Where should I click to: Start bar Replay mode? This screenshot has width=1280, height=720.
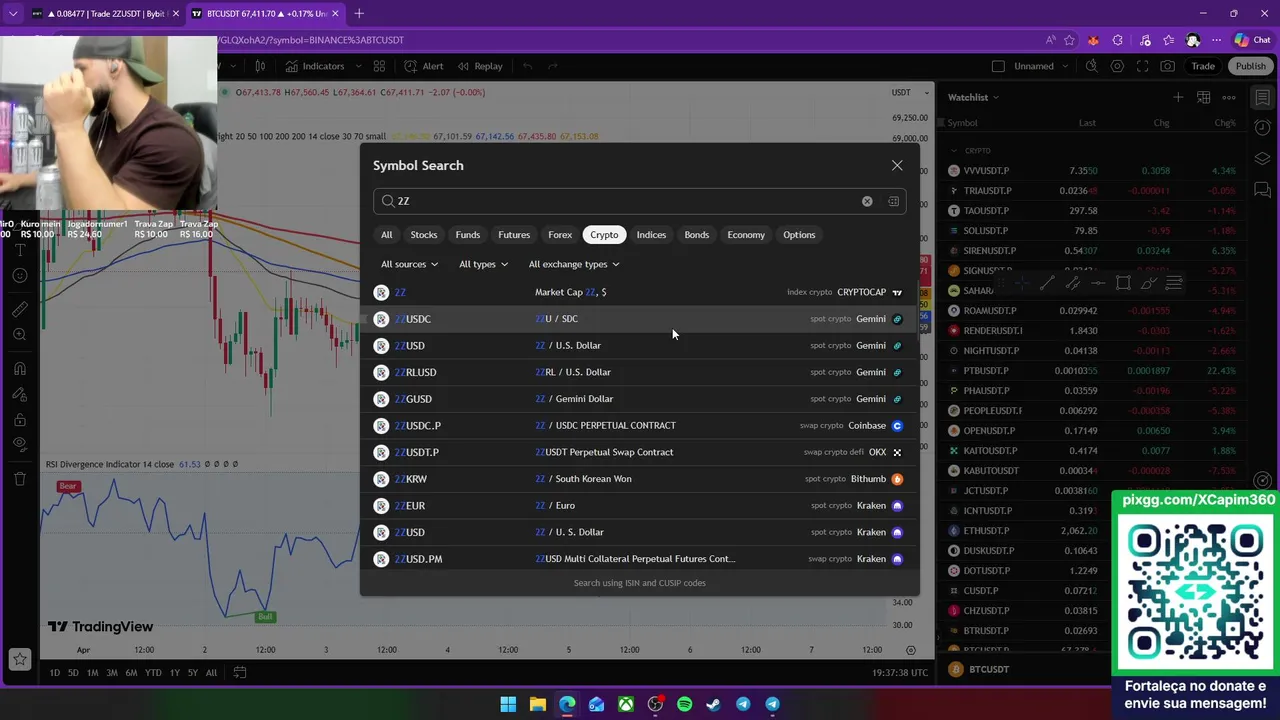(480, 66)
